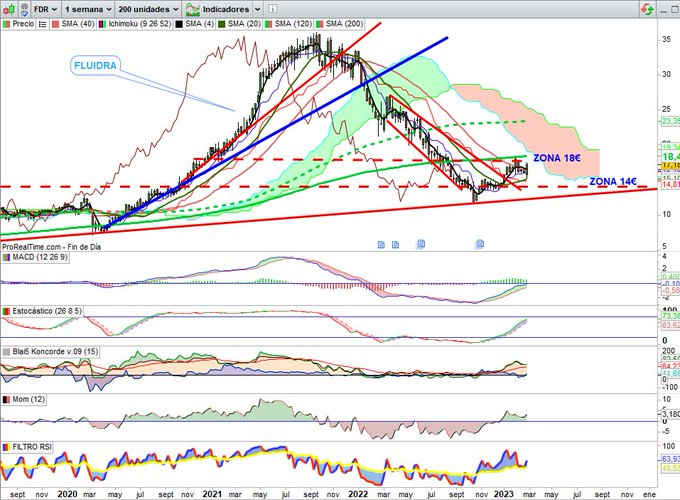
Task: Click the 14,81 red price tag
Action: [670, 185]
